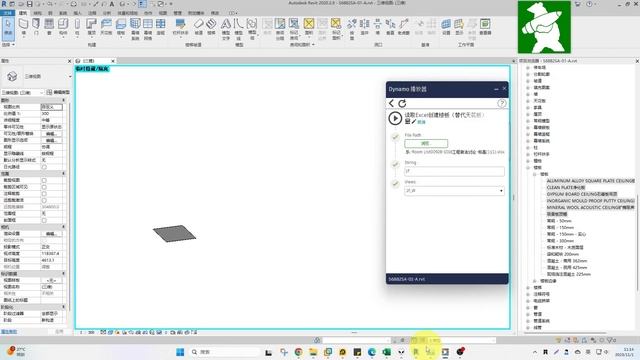640x360 pixels.
Task: Select the Curtain System tool
Action: pos(135,29)
